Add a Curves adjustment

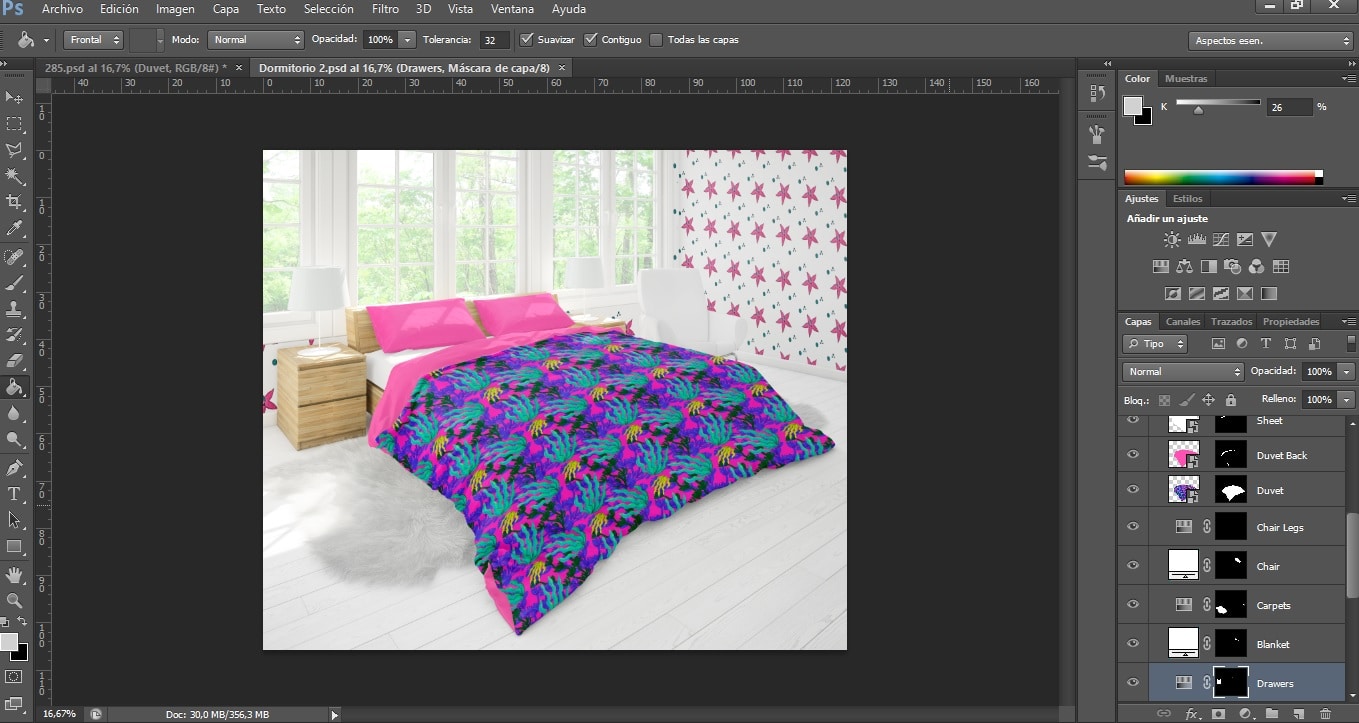pos(1221,240)
